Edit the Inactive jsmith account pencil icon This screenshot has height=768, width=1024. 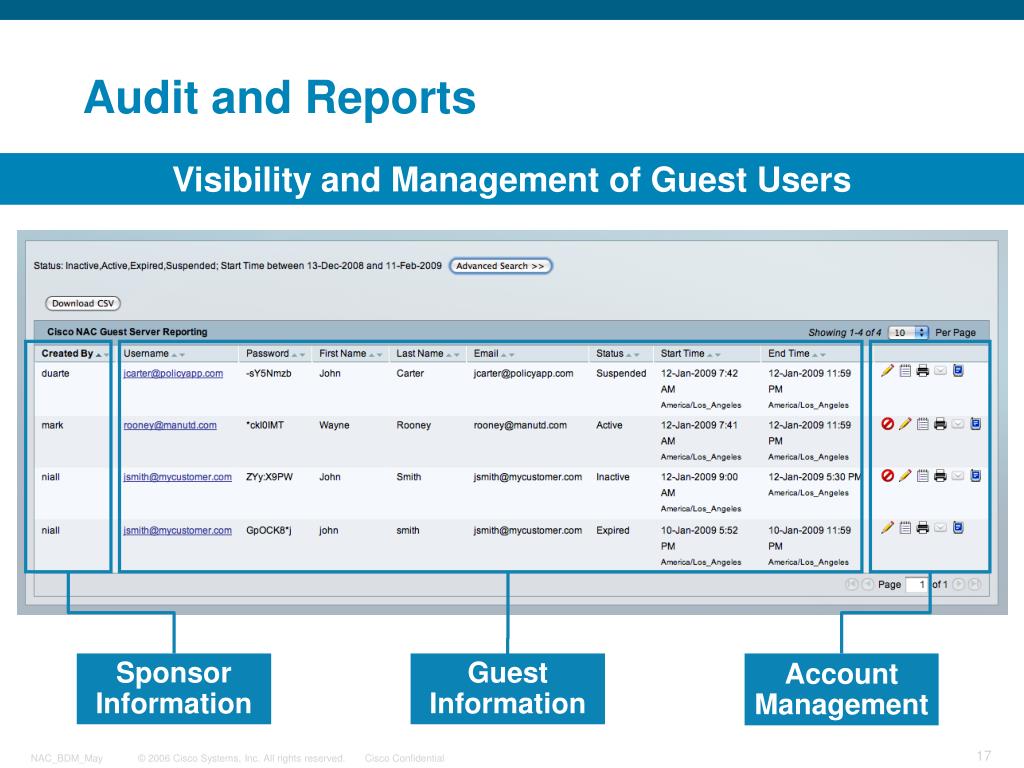point(904,475)
